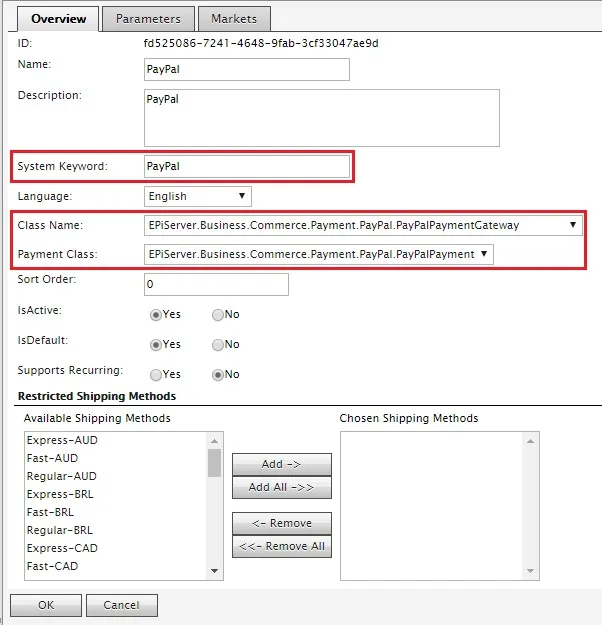Select No for IsDefault
The width and height of the screenshot is (602, 625).
tap(218, 345)
